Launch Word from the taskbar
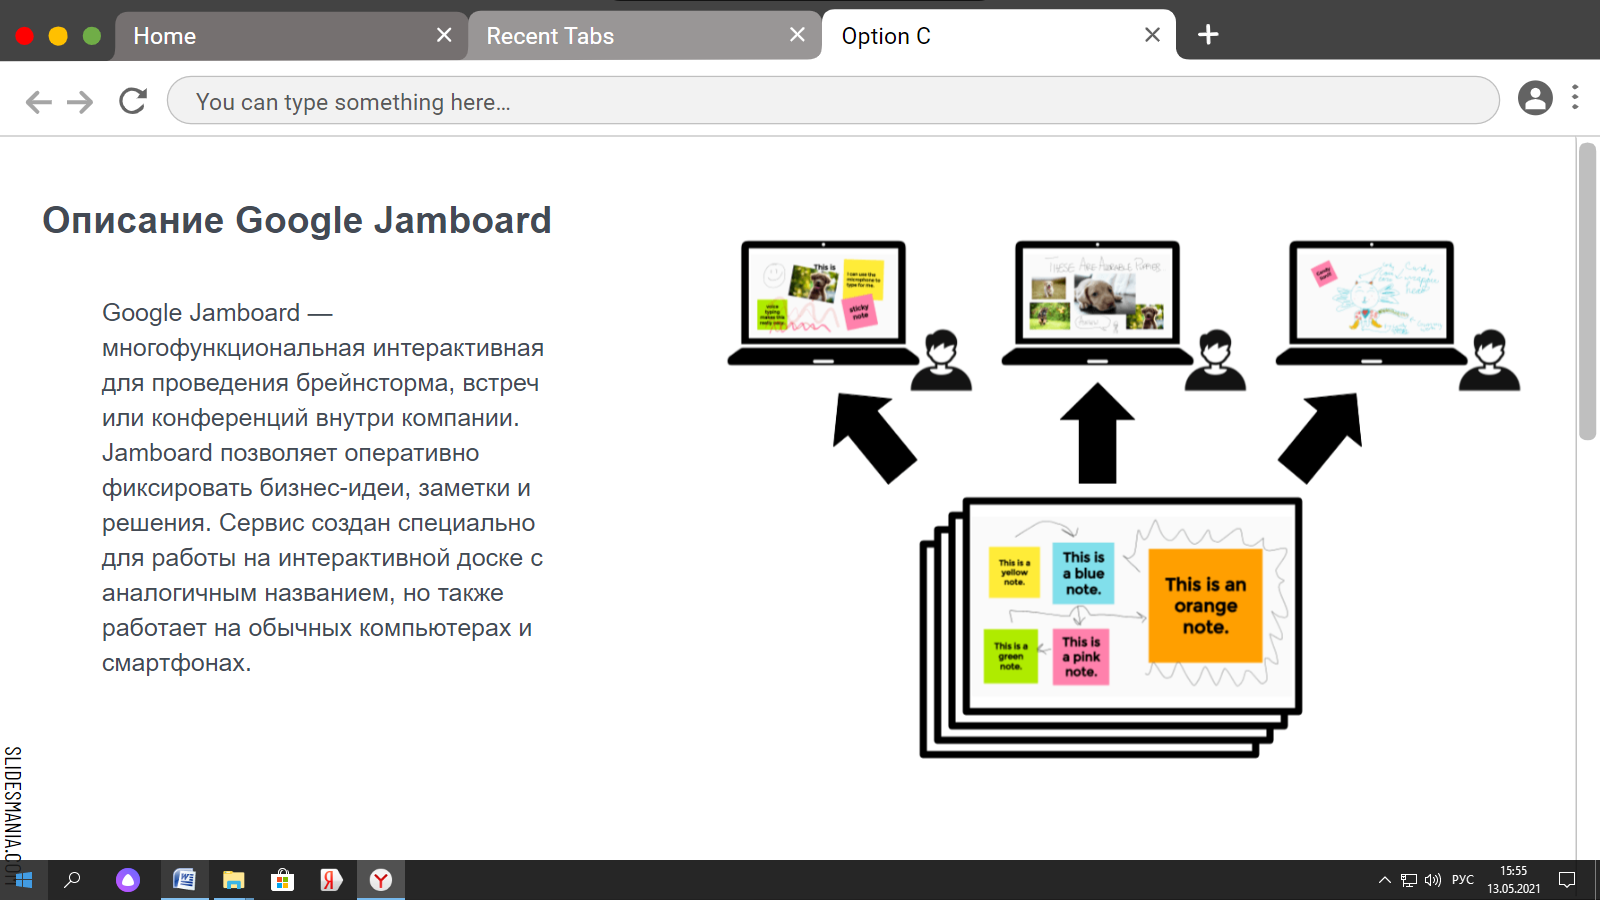 [184, 880]
